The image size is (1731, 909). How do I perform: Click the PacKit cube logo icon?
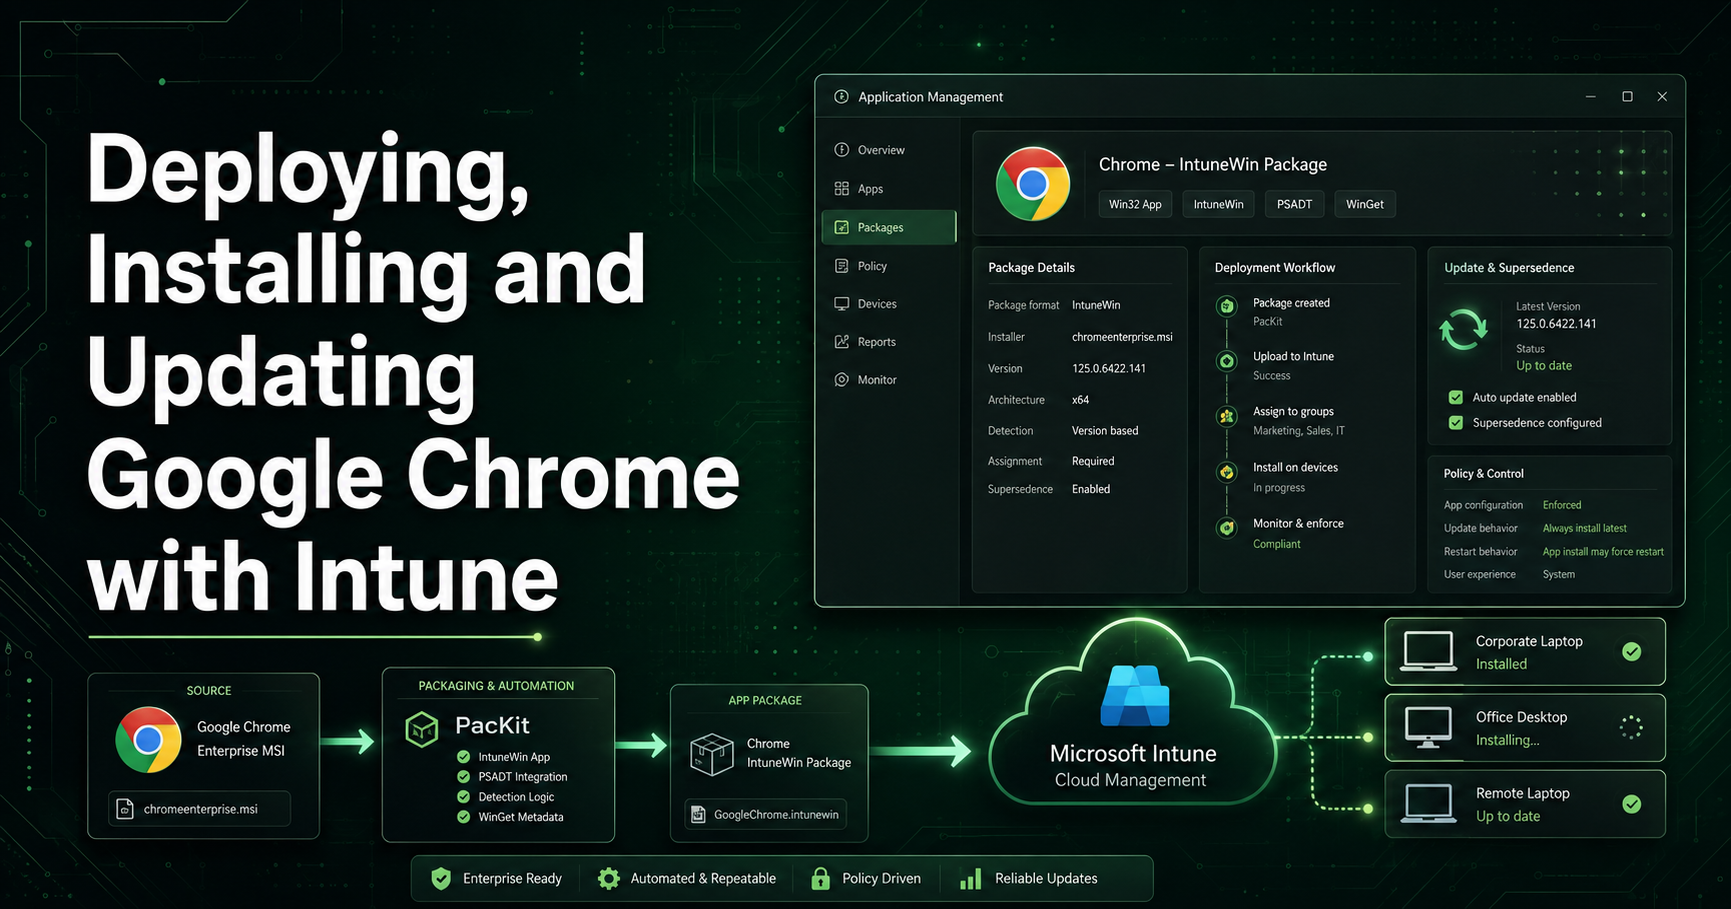tap(422, 729)
